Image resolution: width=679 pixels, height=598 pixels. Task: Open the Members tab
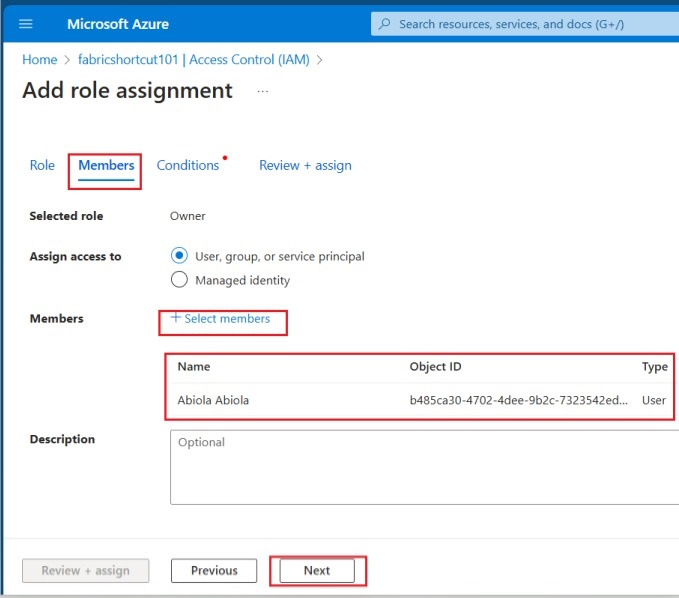106,165
